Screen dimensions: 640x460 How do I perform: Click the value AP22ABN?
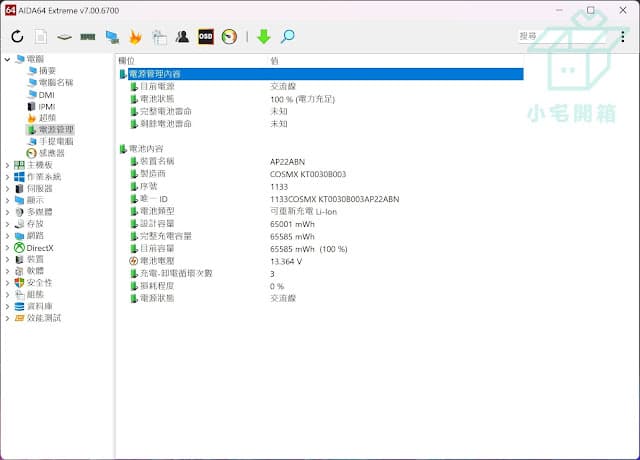click(x=287, y=162)
